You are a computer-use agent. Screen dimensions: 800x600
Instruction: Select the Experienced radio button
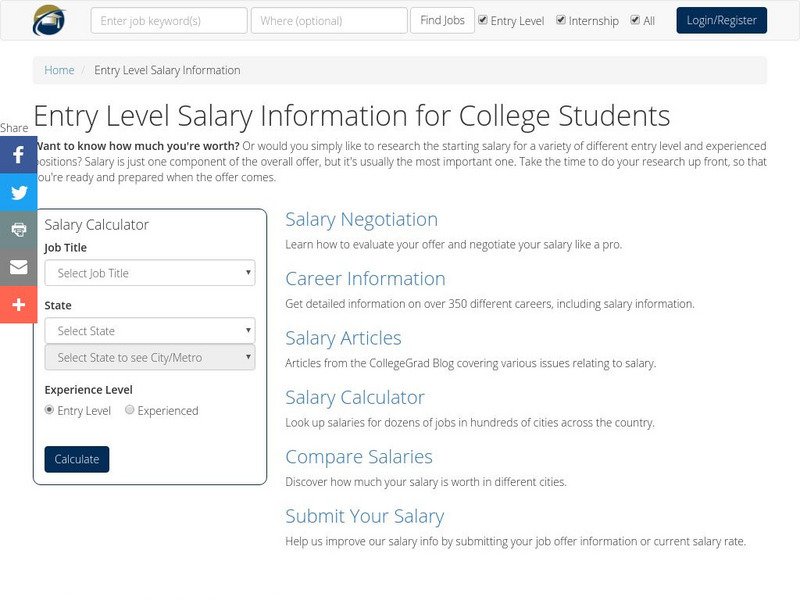tap(129, 410)
